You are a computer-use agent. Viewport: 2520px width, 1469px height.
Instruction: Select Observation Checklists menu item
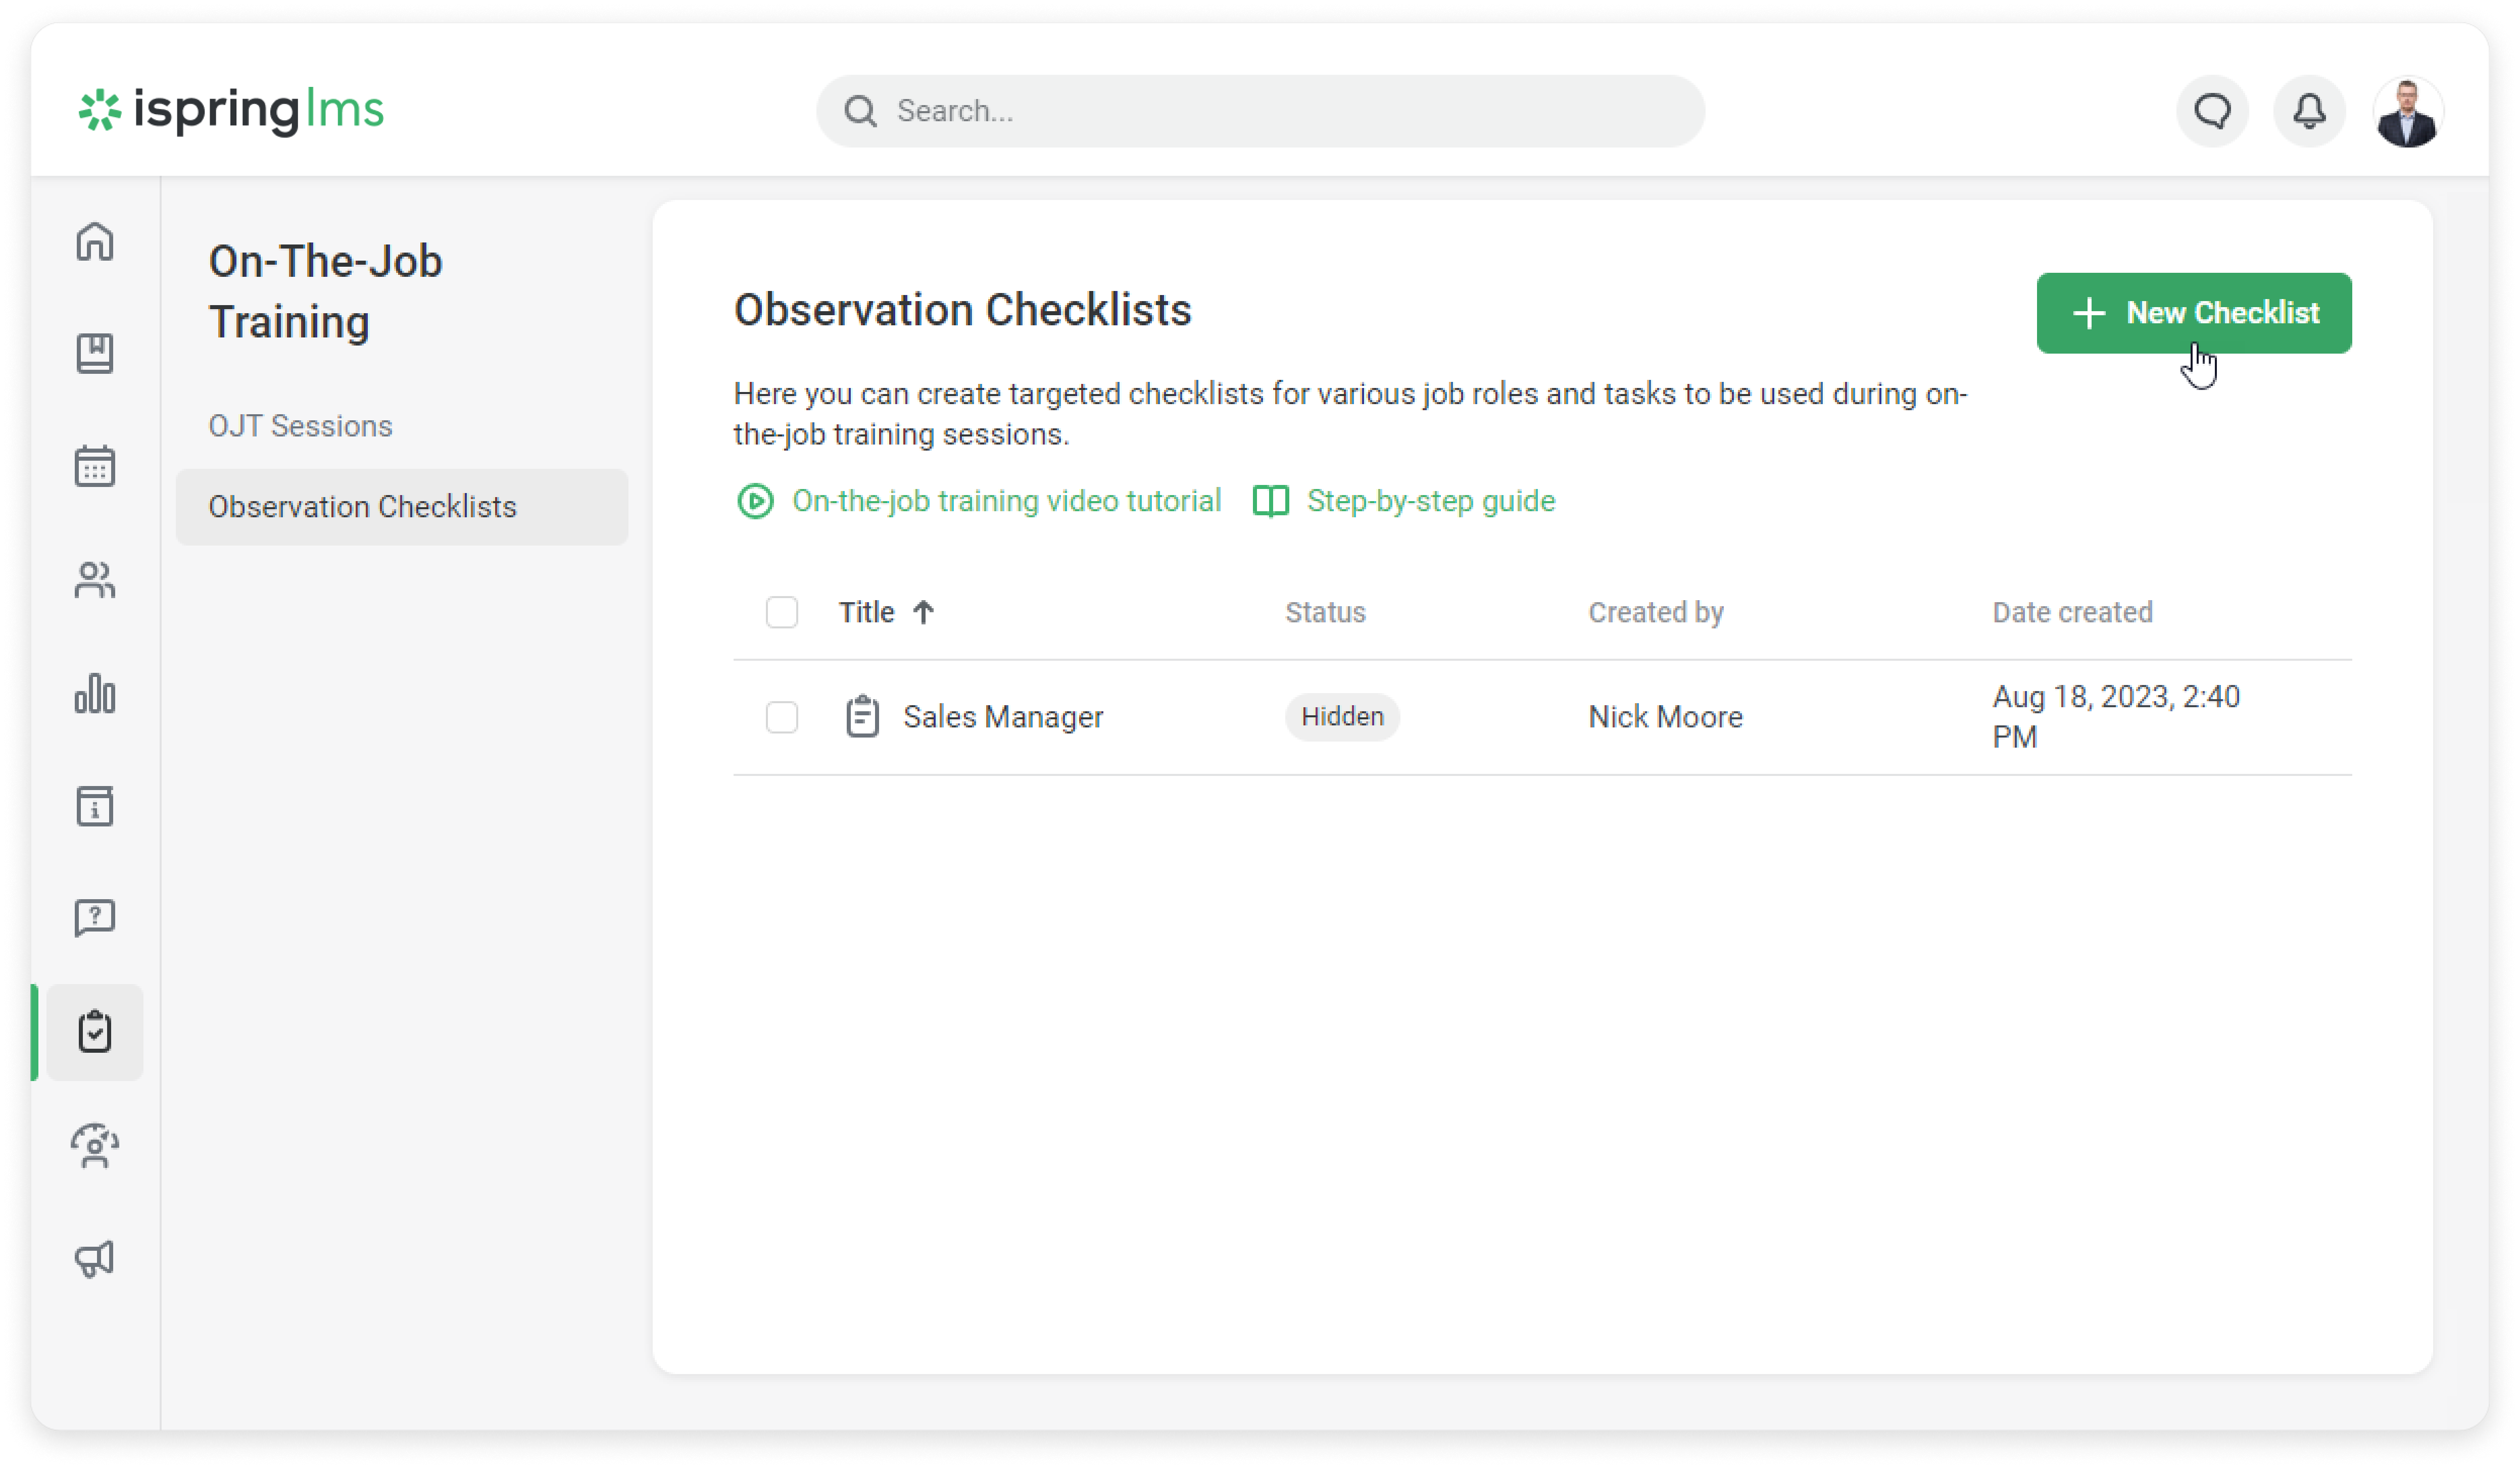pos(362,507)
